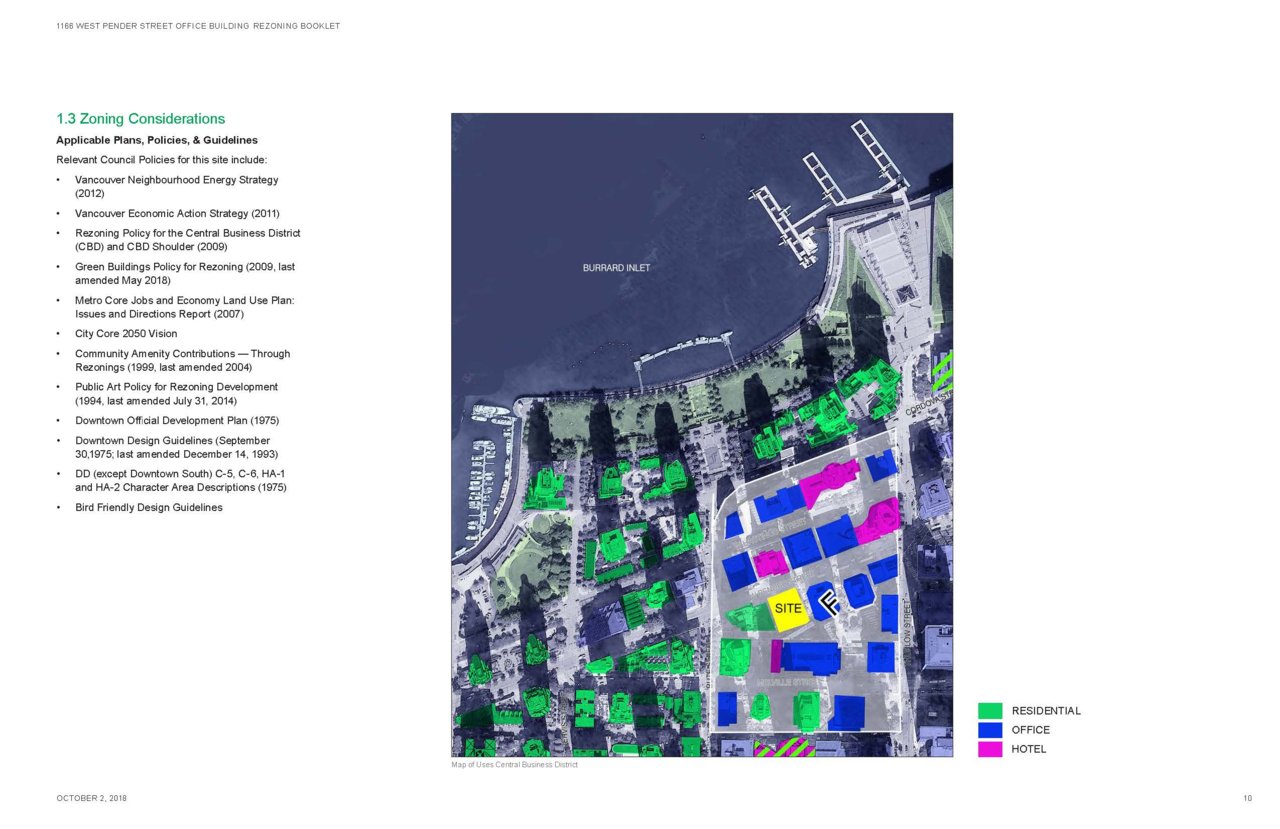Viewport: 1280px width, 829px height.
Task: Click 'Bird Friendly Design Guidelines' bullet
Action: (x=148, y=507)
